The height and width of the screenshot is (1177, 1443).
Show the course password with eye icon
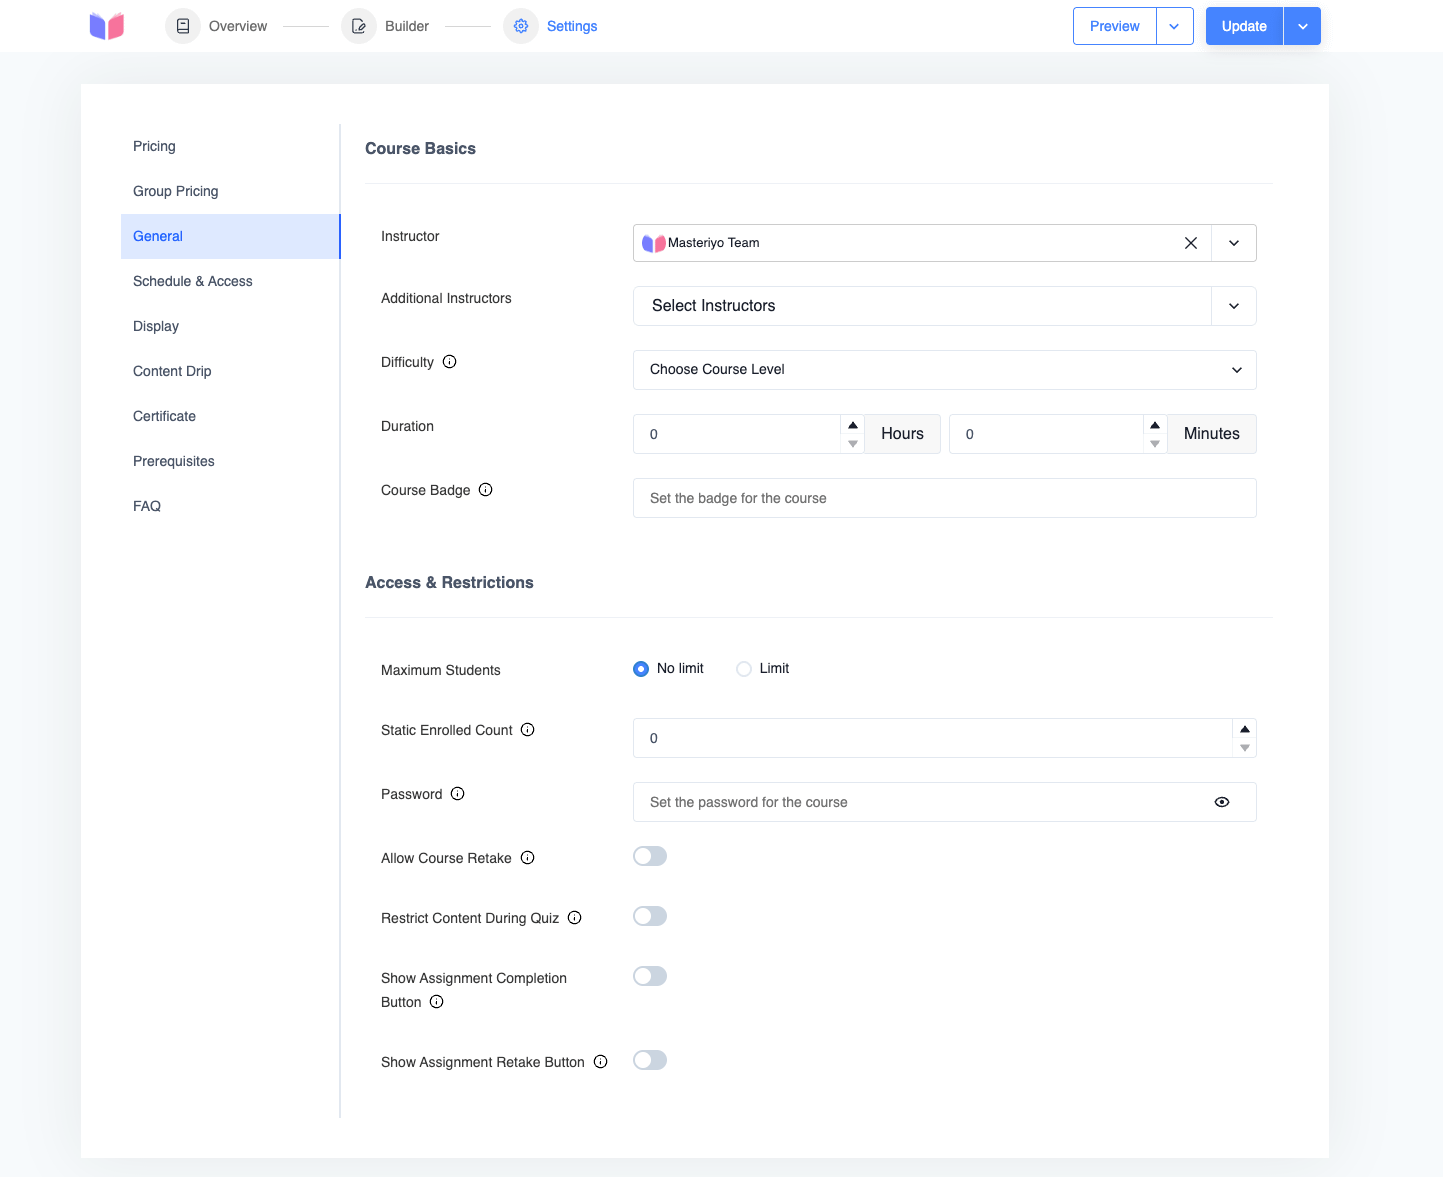[1222, 802]
